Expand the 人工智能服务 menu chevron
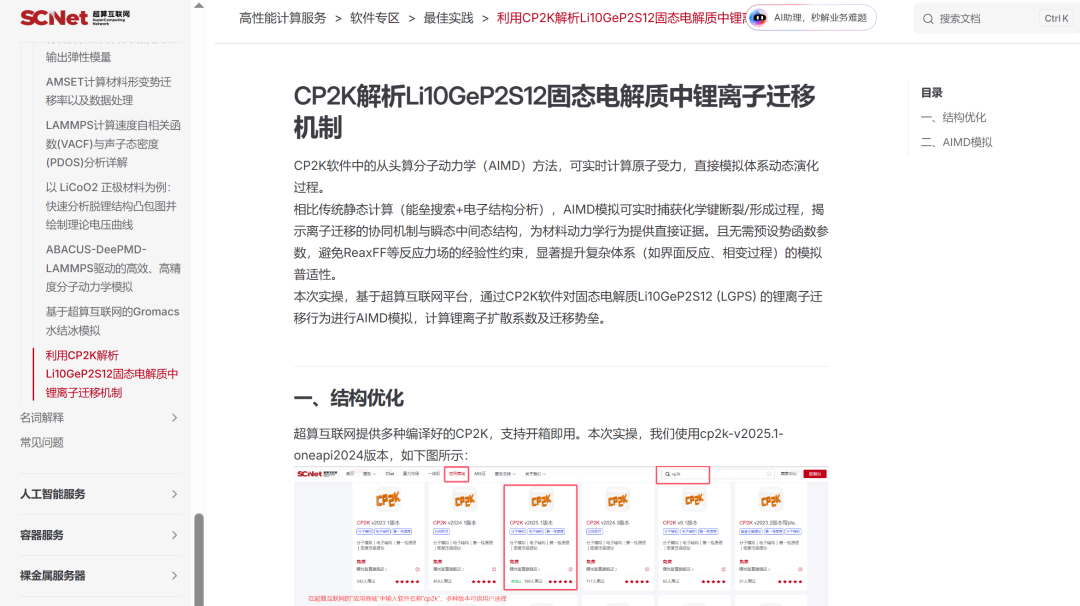Image resolution: width=1080 pixels, height=606 pixels. [x=174, y=494]
